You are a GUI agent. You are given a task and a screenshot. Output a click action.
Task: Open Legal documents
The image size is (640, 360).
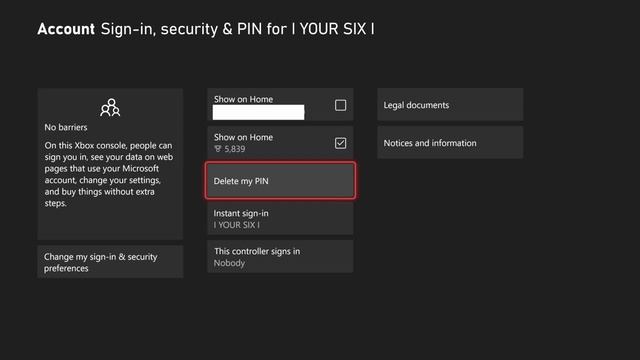tap(450, 105)
